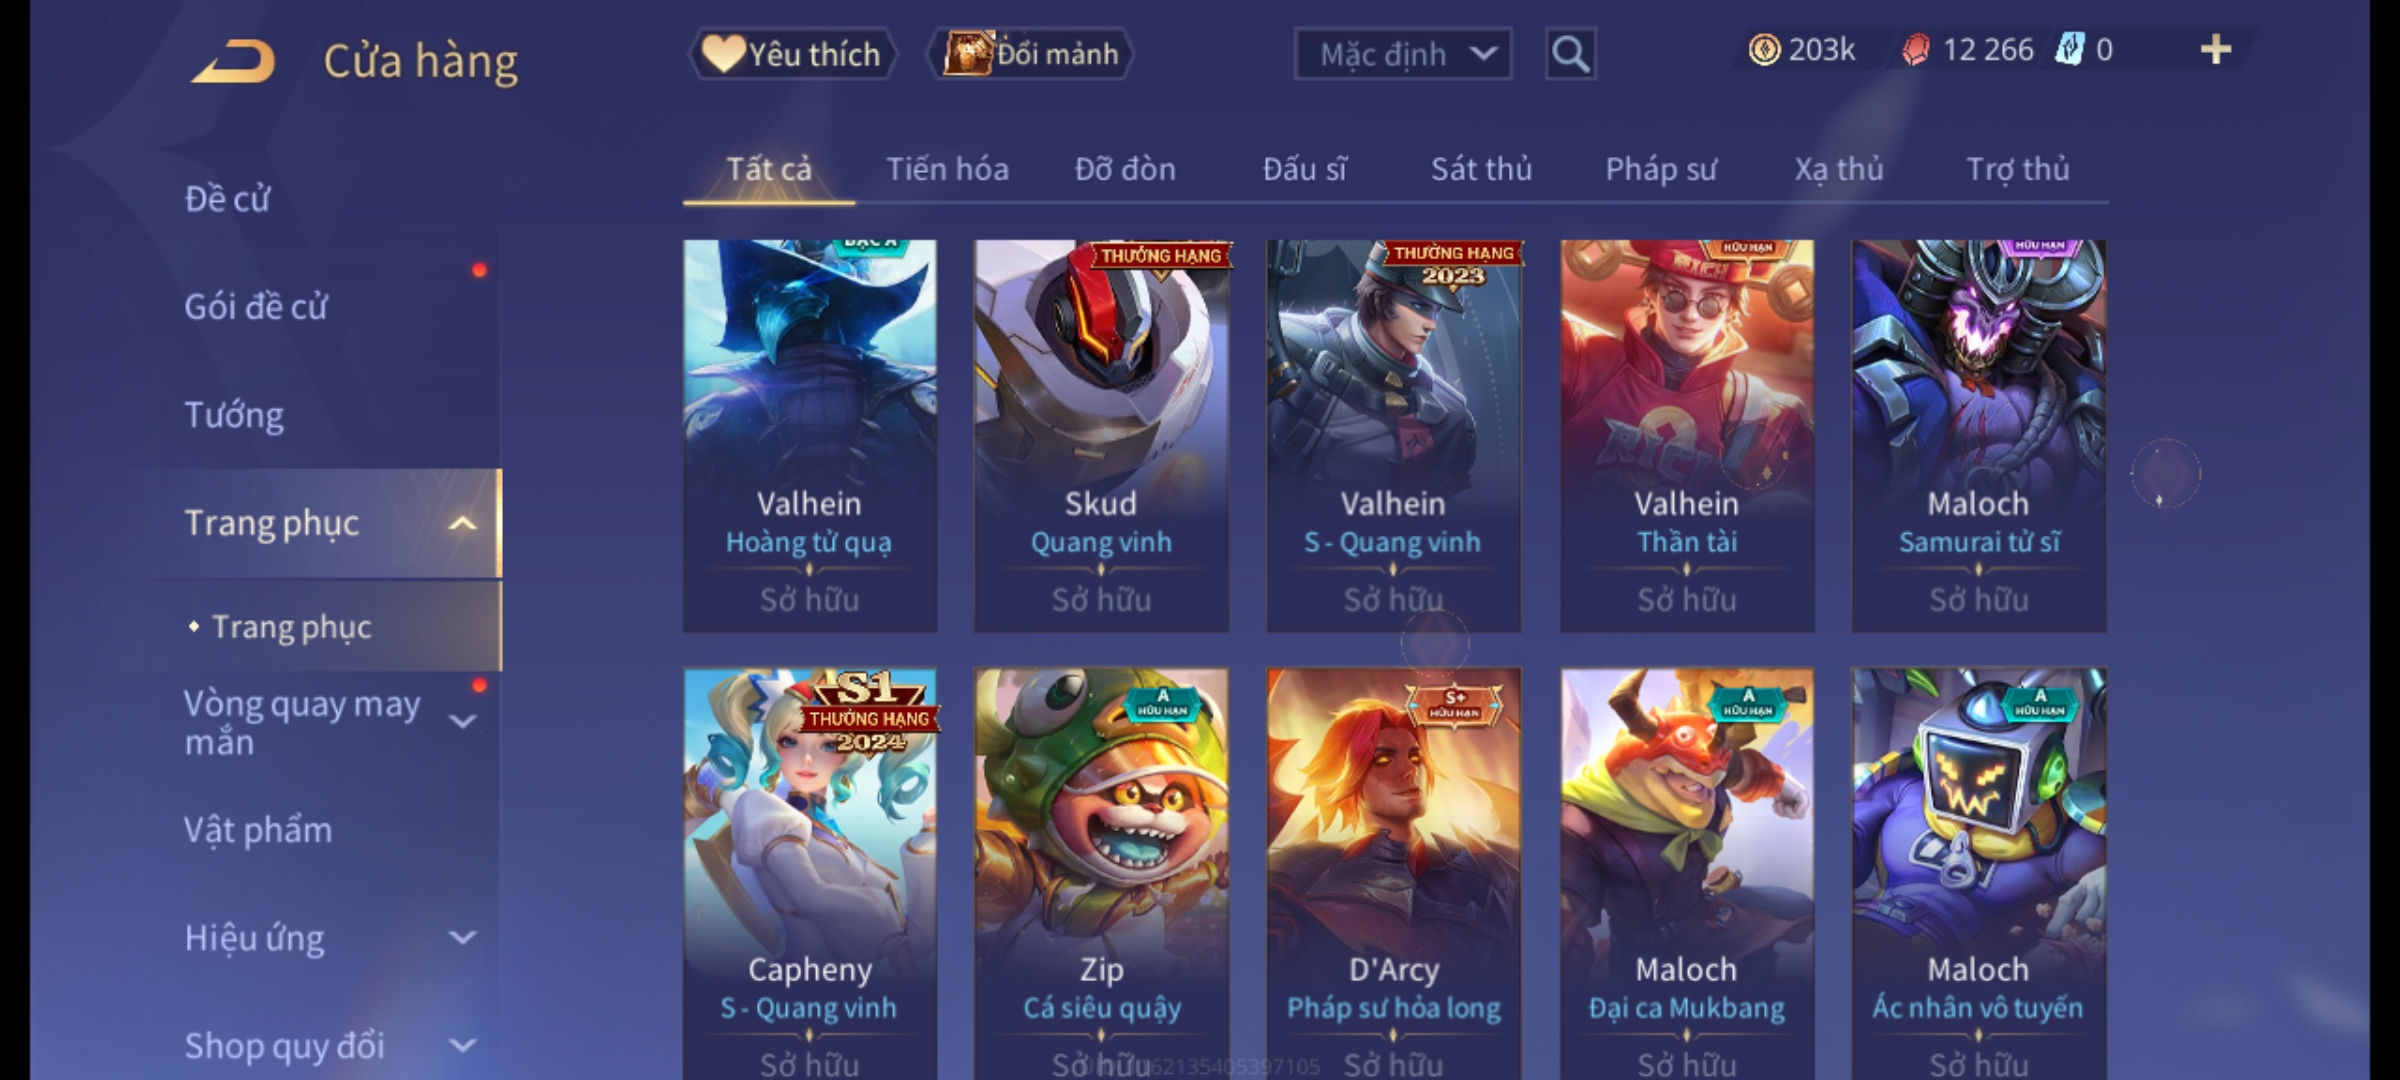Open the search magnifier icon
The height and width of the screenshot is (1080, 2400).
coord(1570,54)
